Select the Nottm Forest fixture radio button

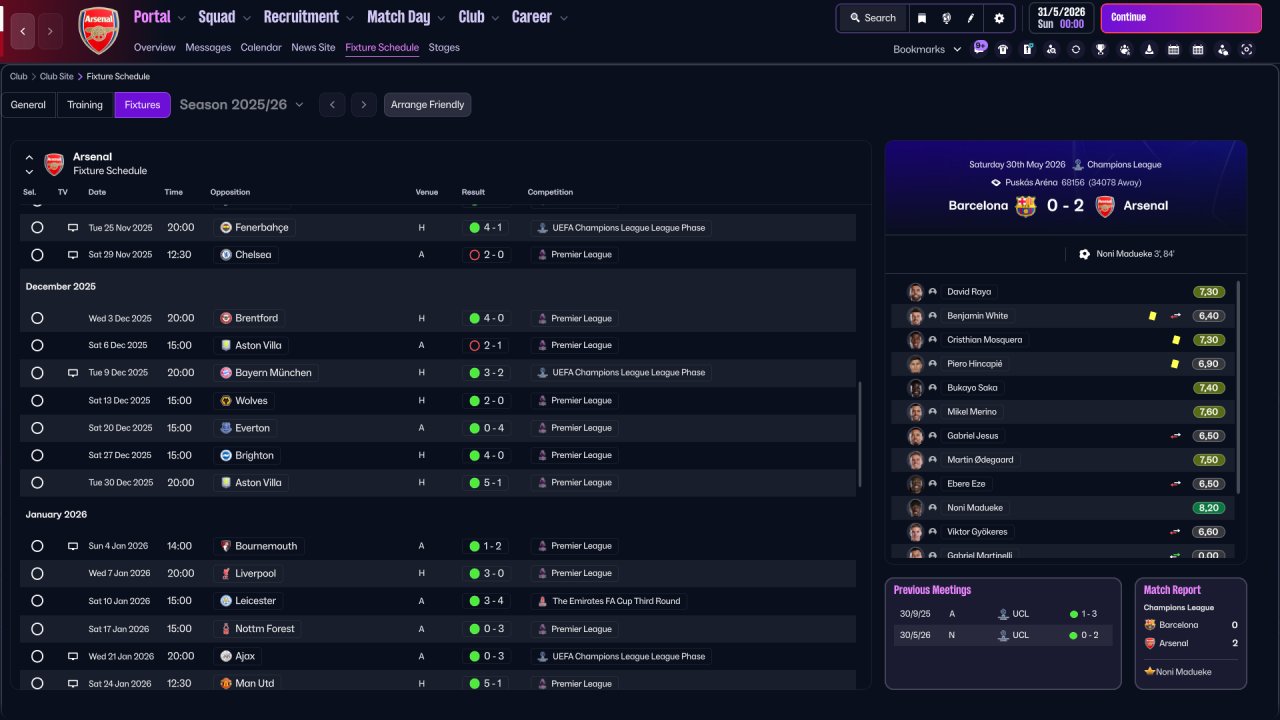[37, 629]
